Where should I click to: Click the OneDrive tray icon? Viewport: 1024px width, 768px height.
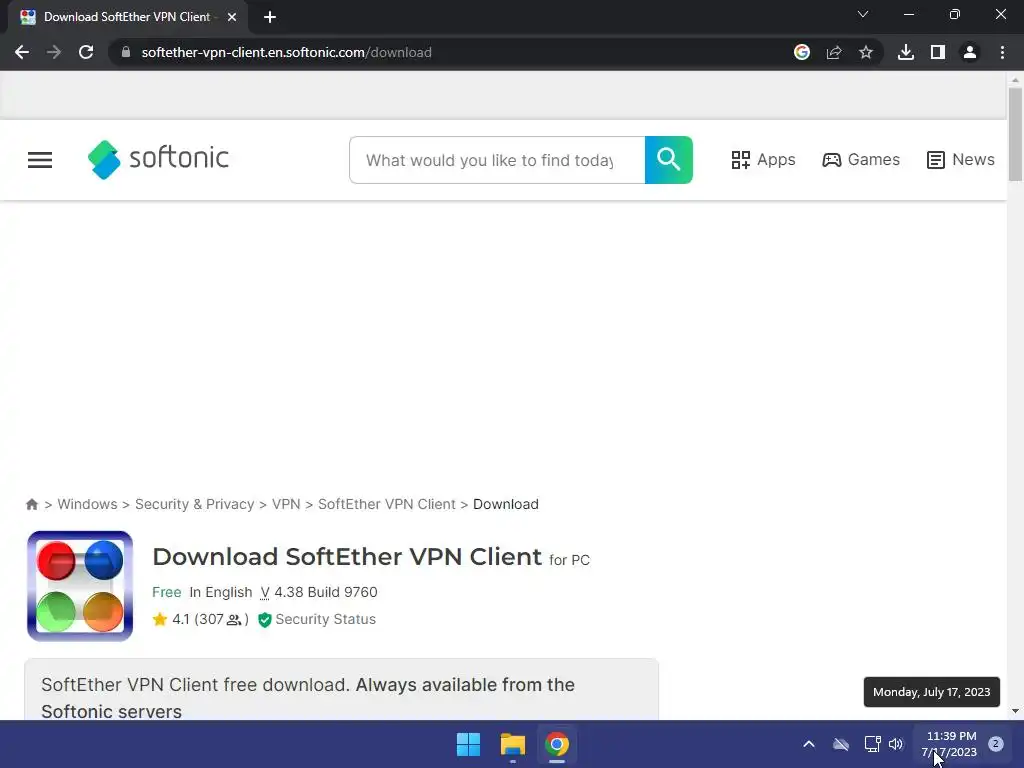tap(840, 744)
